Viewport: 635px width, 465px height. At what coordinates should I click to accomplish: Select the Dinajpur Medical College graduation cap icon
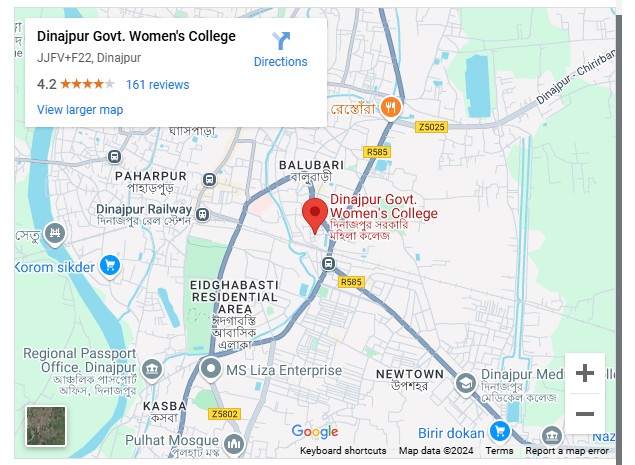coord(465,383)
